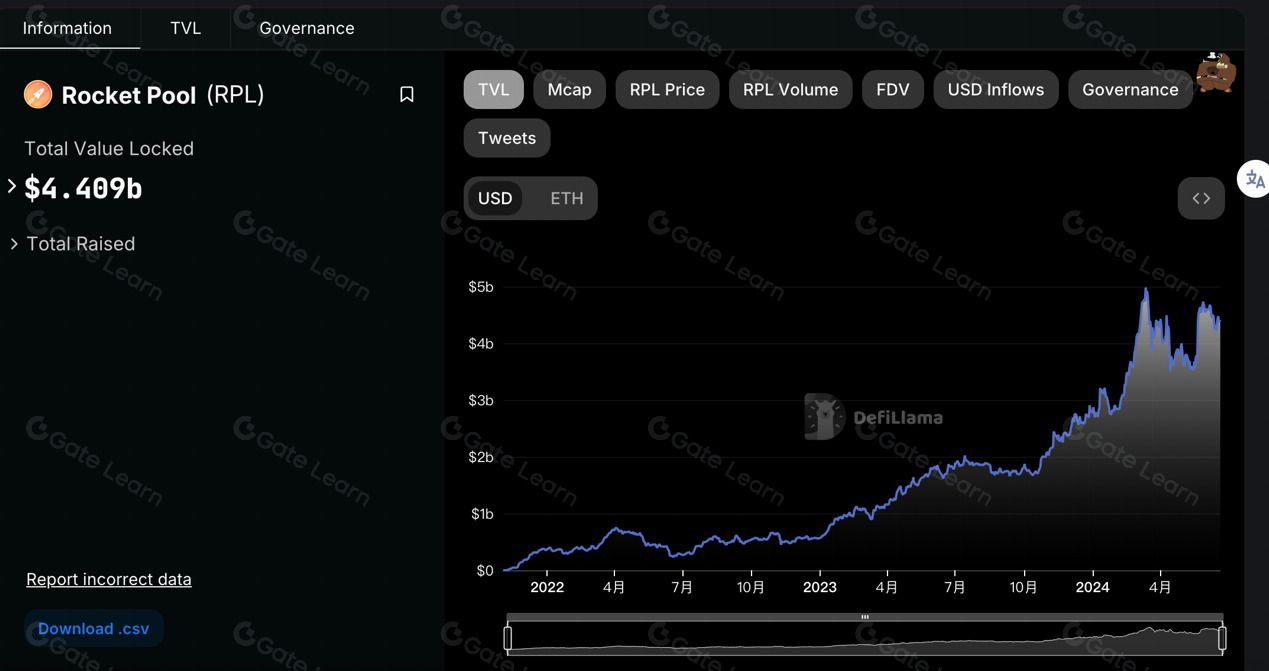Click the right handle of the range slider
This screenshot has height=671, width=1269.
[x=1222, y=638]
